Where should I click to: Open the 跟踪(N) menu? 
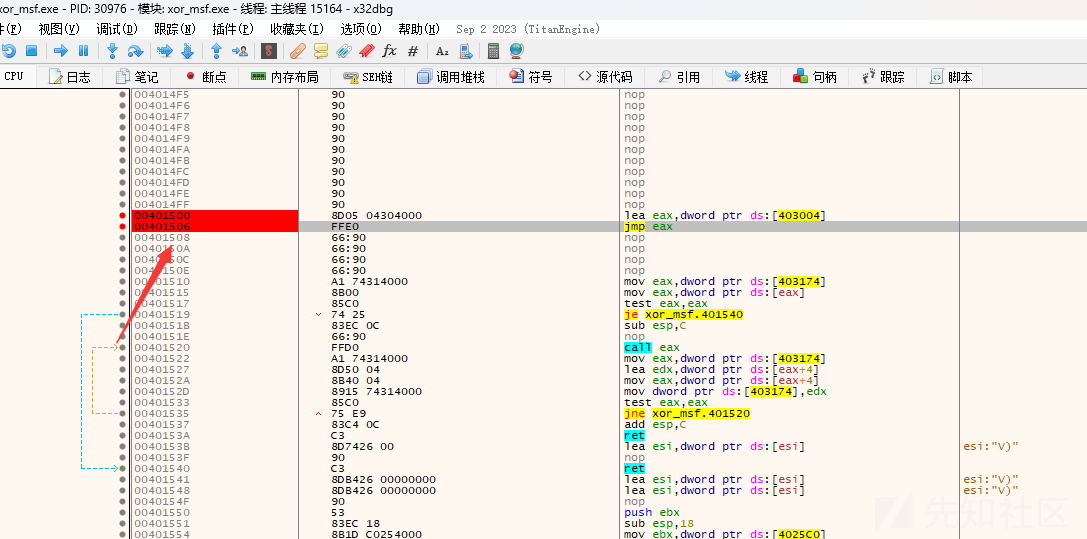tap(175, 29)
